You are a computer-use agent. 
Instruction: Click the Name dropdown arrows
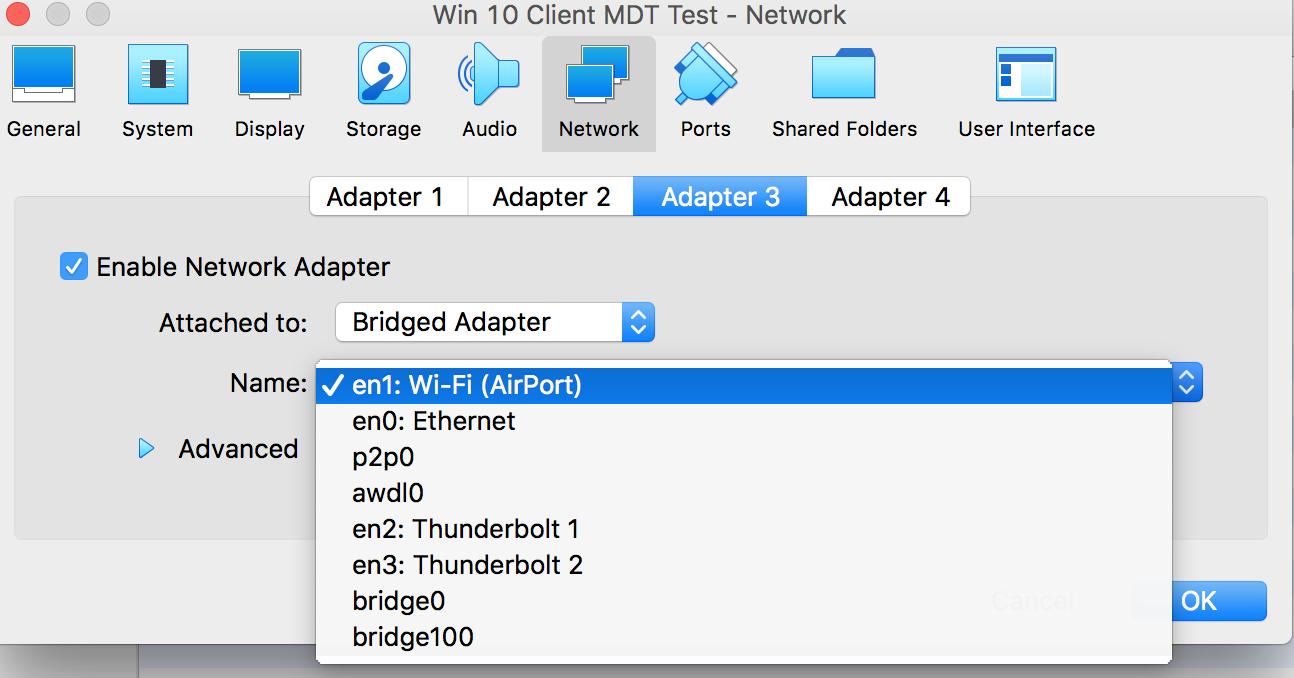point(1187,382)
